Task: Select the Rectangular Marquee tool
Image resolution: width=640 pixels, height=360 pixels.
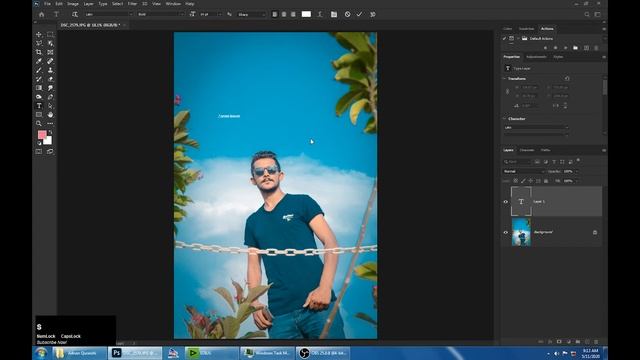Action: click(50, 35)
